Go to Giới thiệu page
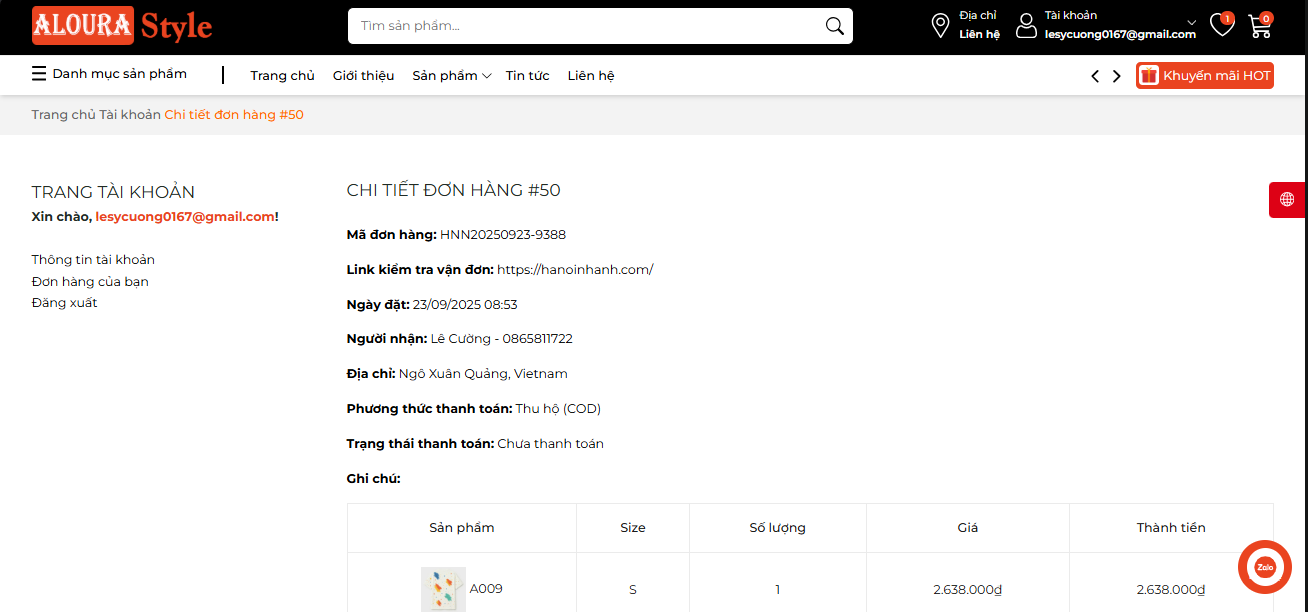The image size is (1308, 612). pyautogui.click(x=363, y=76)
